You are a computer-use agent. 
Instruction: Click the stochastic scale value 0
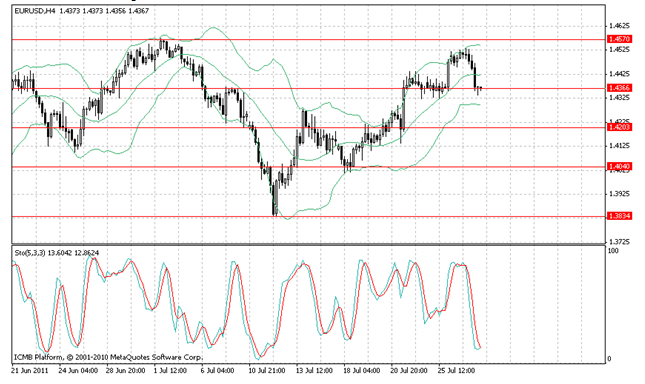pos(610,359)
